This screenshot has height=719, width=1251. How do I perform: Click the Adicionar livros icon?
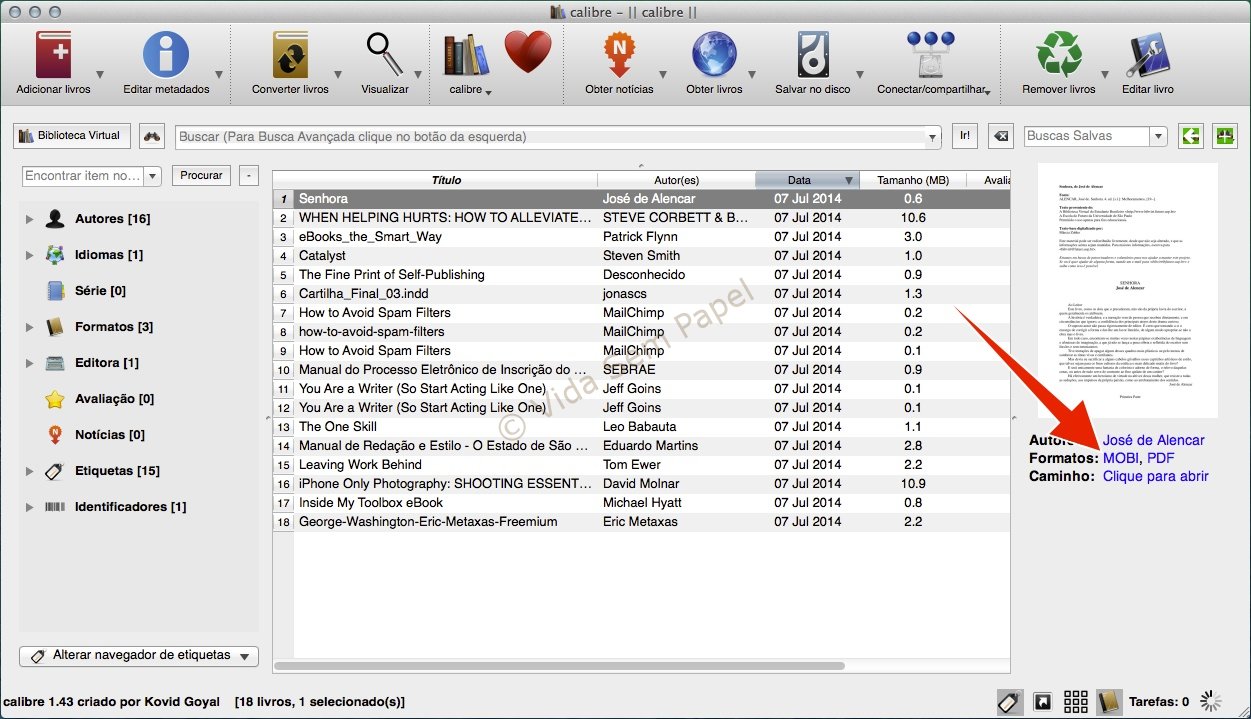click(53, 54)
